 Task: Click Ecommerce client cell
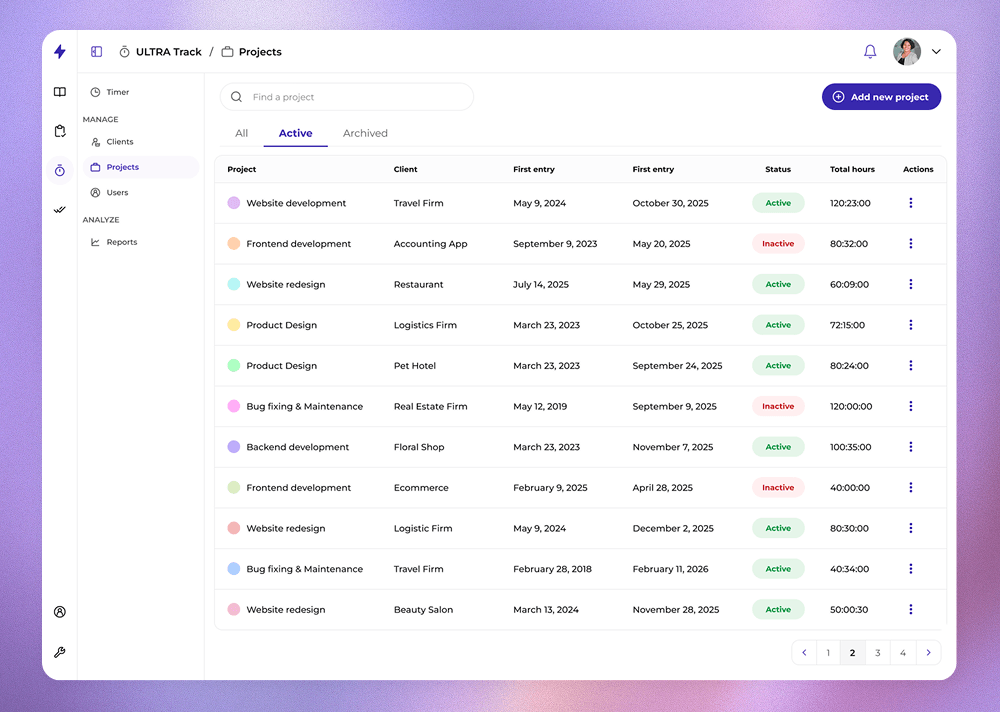click(x=421, y=487)
